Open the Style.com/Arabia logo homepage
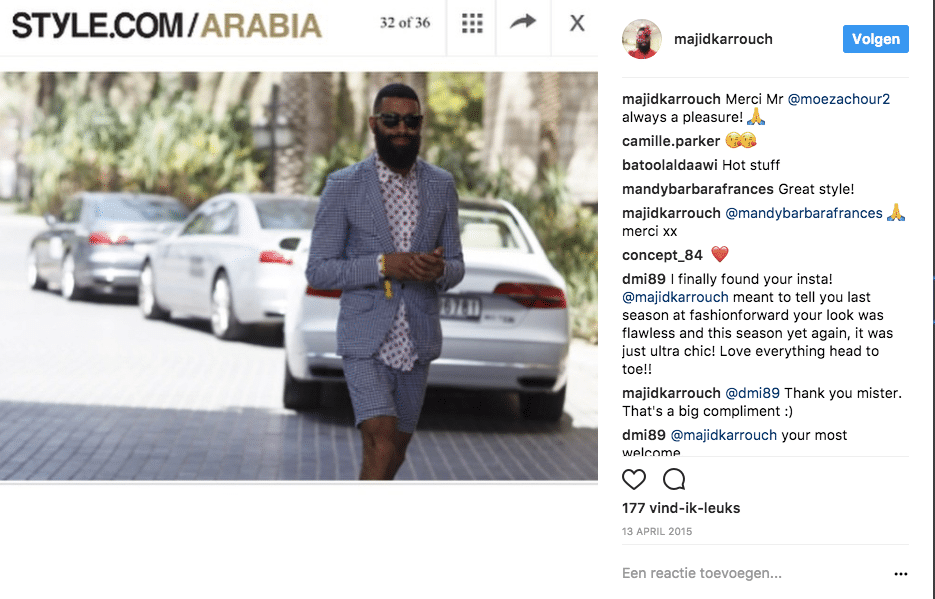The height and width of the screenshot is (599, 935). click(x=167, y=26)
